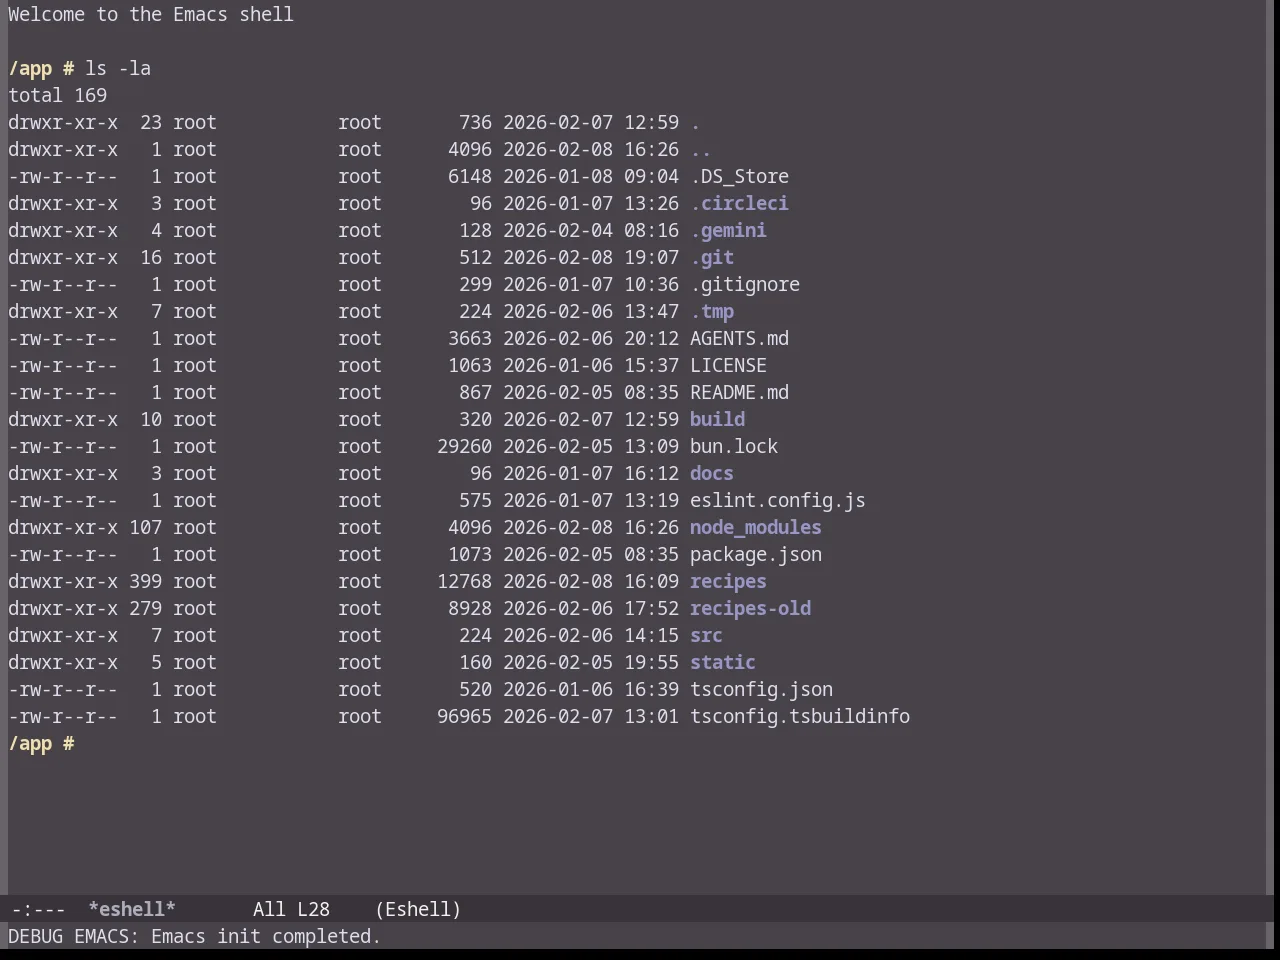Click the eslint.config.js file name
The height and width of the screenshot is (960, 1280).
pos(778,500)
